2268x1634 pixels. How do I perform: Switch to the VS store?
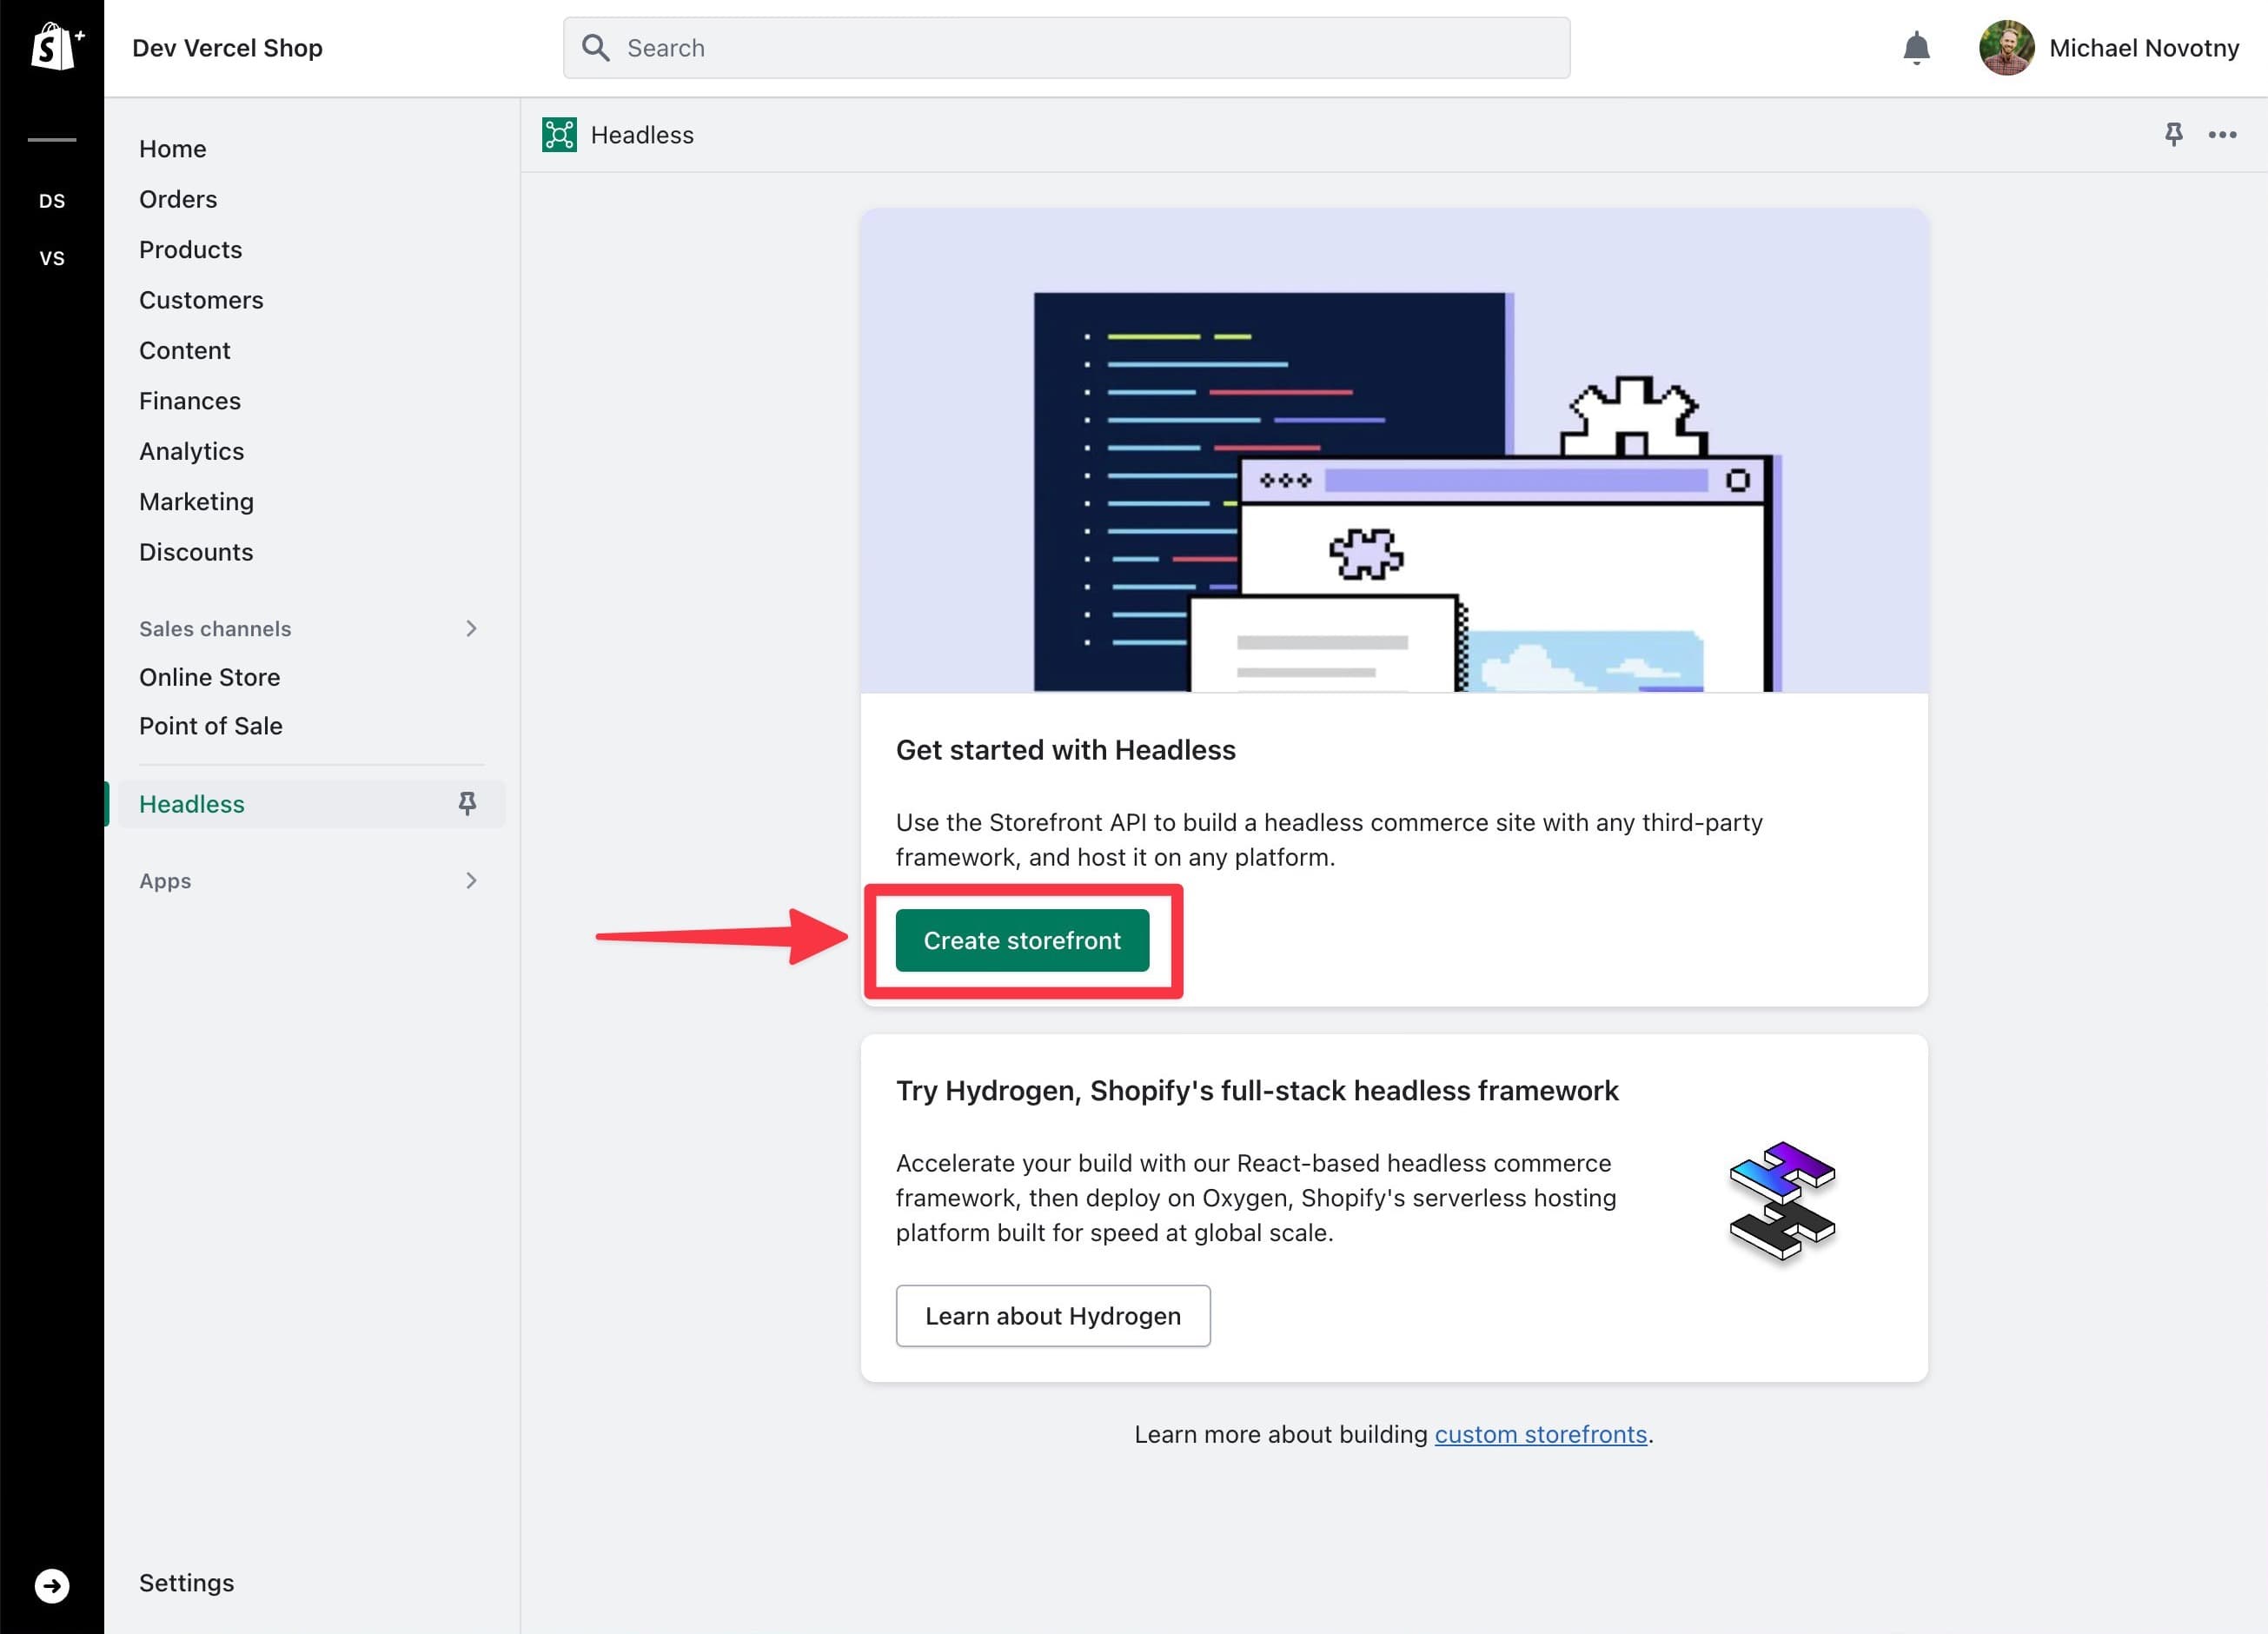click(x=52, y=258)
